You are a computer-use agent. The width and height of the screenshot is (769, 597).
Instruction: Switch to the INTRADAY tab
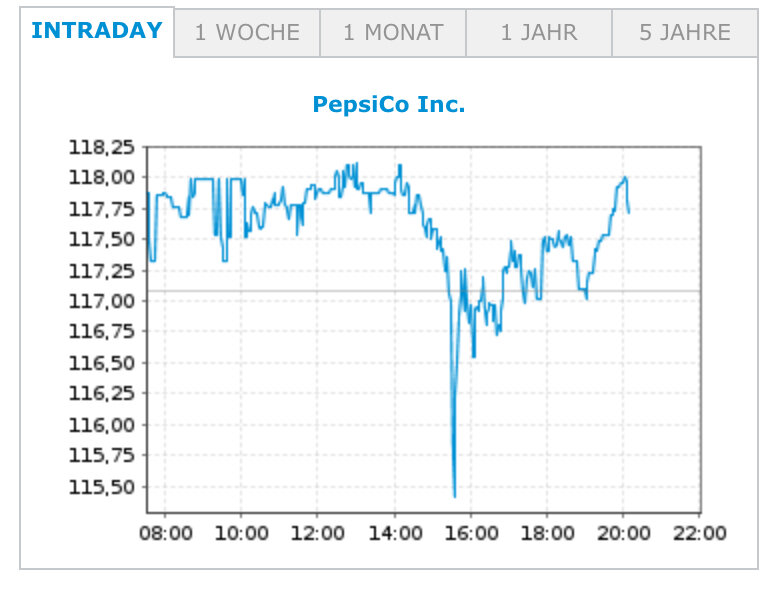pos(96,31)
